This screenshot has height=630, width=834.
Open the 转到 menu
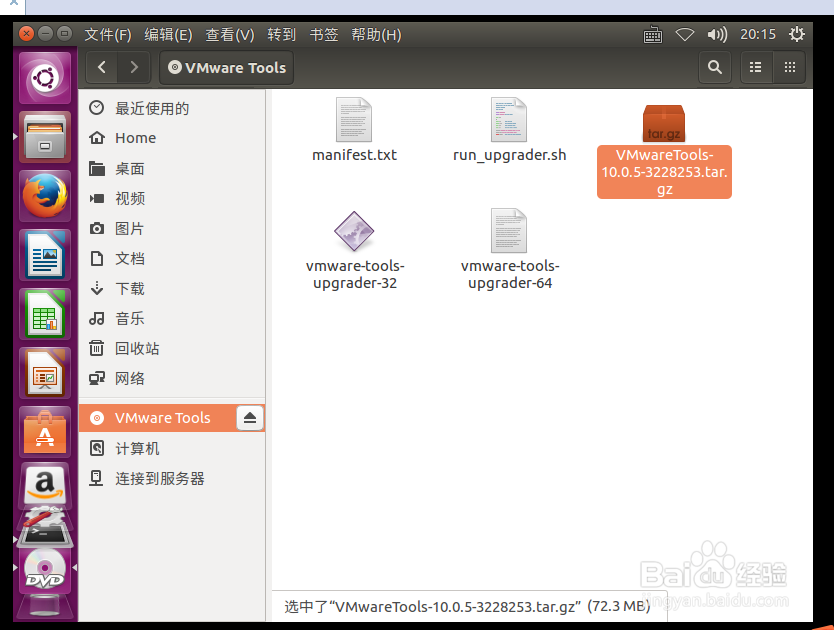pyautogui.click(x=281, y=35)
